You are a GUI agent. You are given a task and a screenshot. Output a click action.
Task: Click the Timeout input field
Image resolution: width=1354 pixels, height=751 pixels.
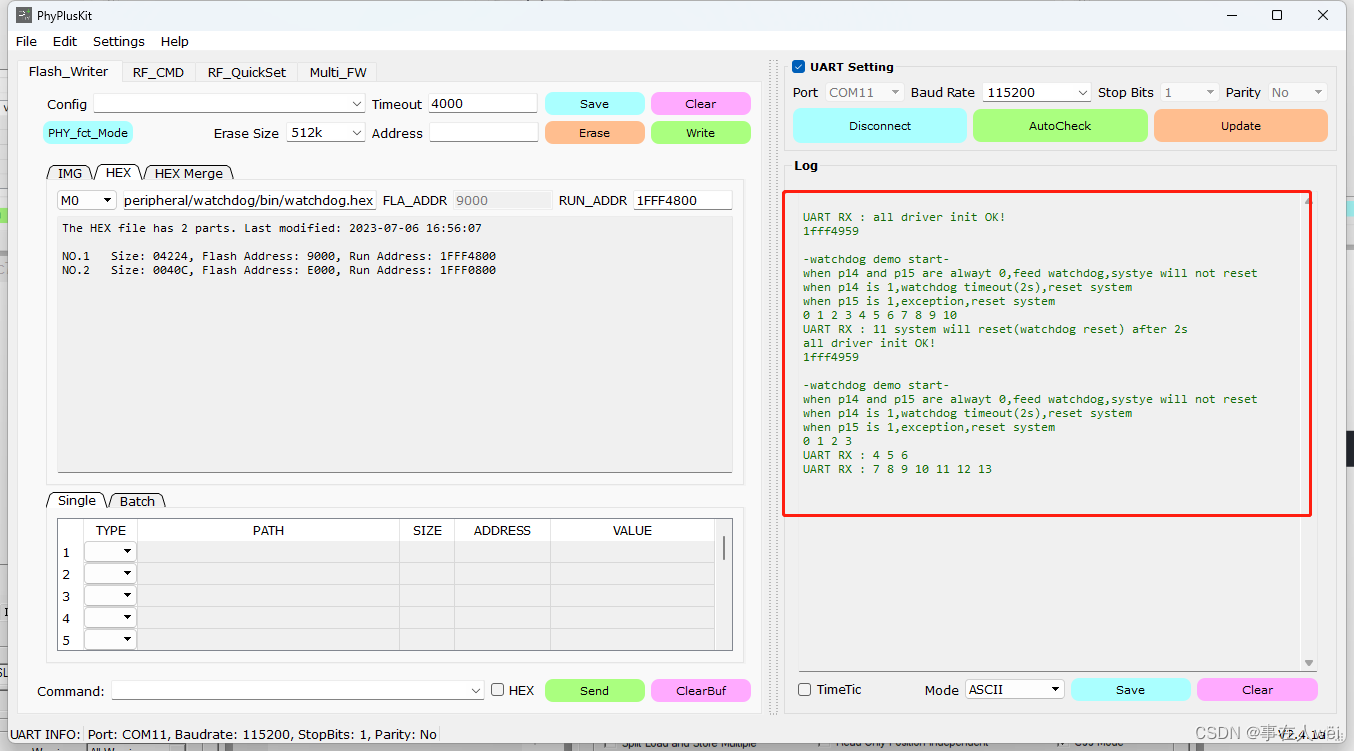[x=483, y=104]
